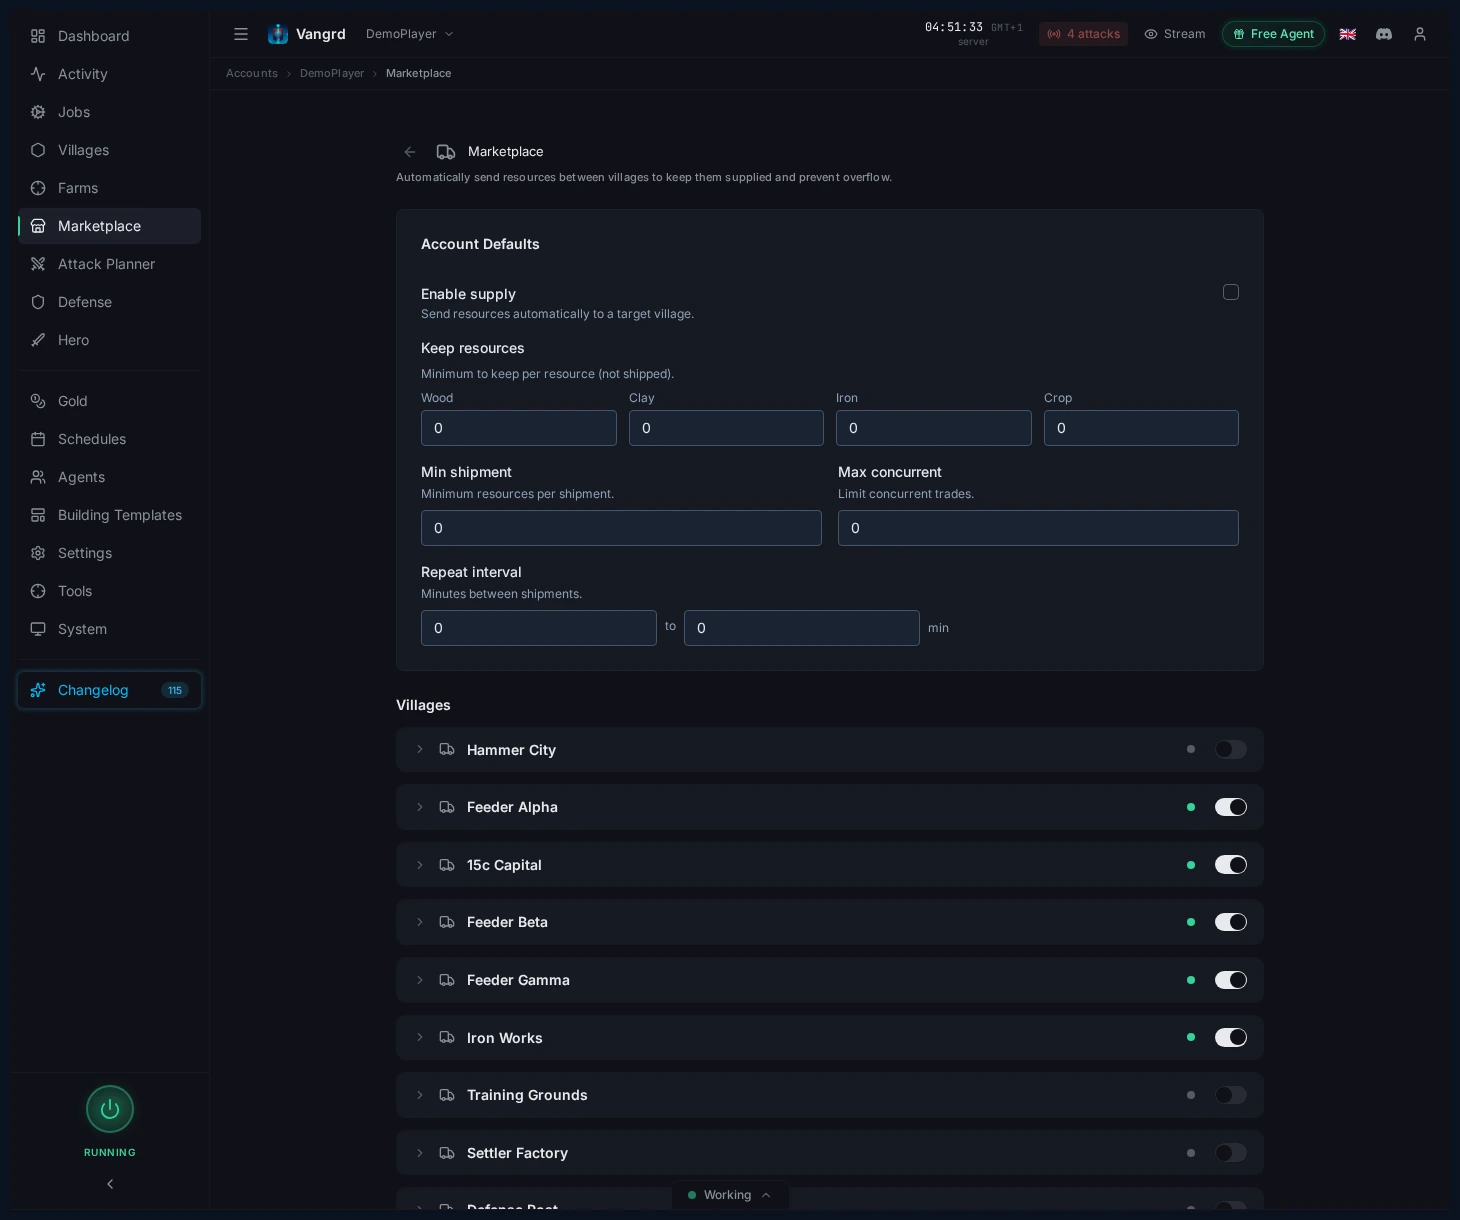Open the Farms section
The height and width of the screenshot is (1220, 1460).
(x=78, y=188)
